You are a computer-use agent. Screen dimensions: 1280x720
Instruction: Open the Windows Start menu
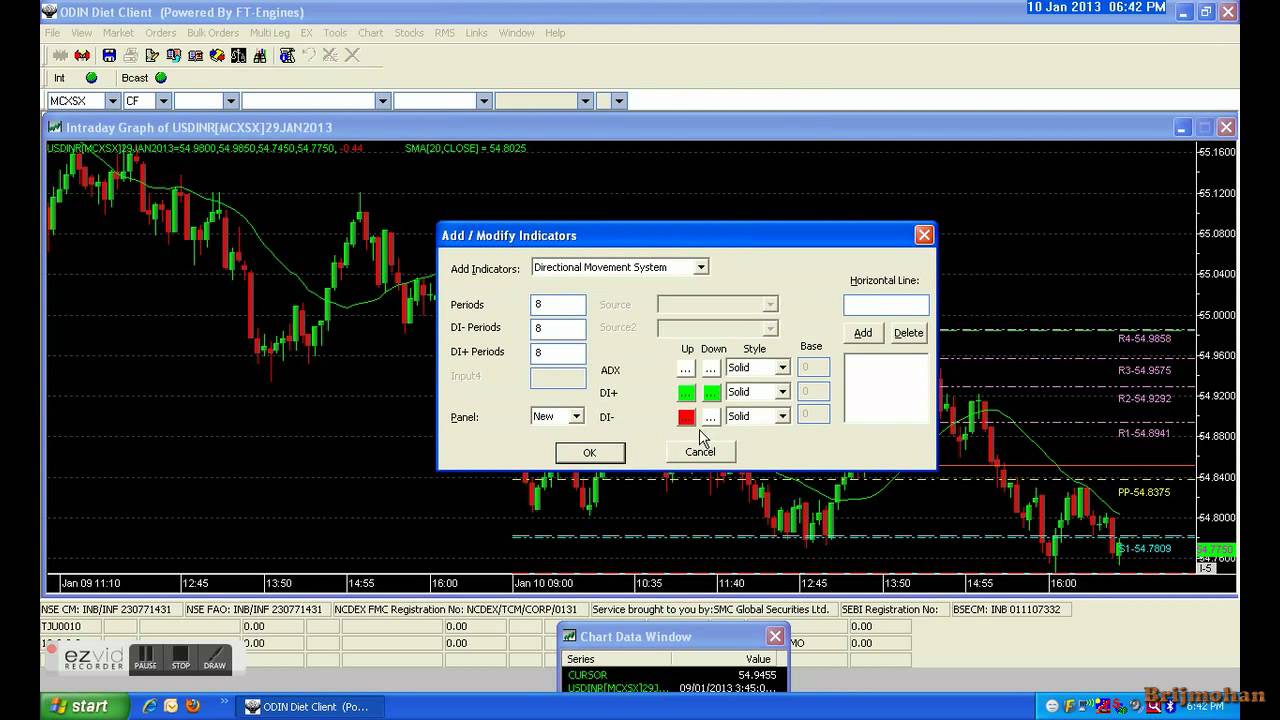click(x=80, y=706)
